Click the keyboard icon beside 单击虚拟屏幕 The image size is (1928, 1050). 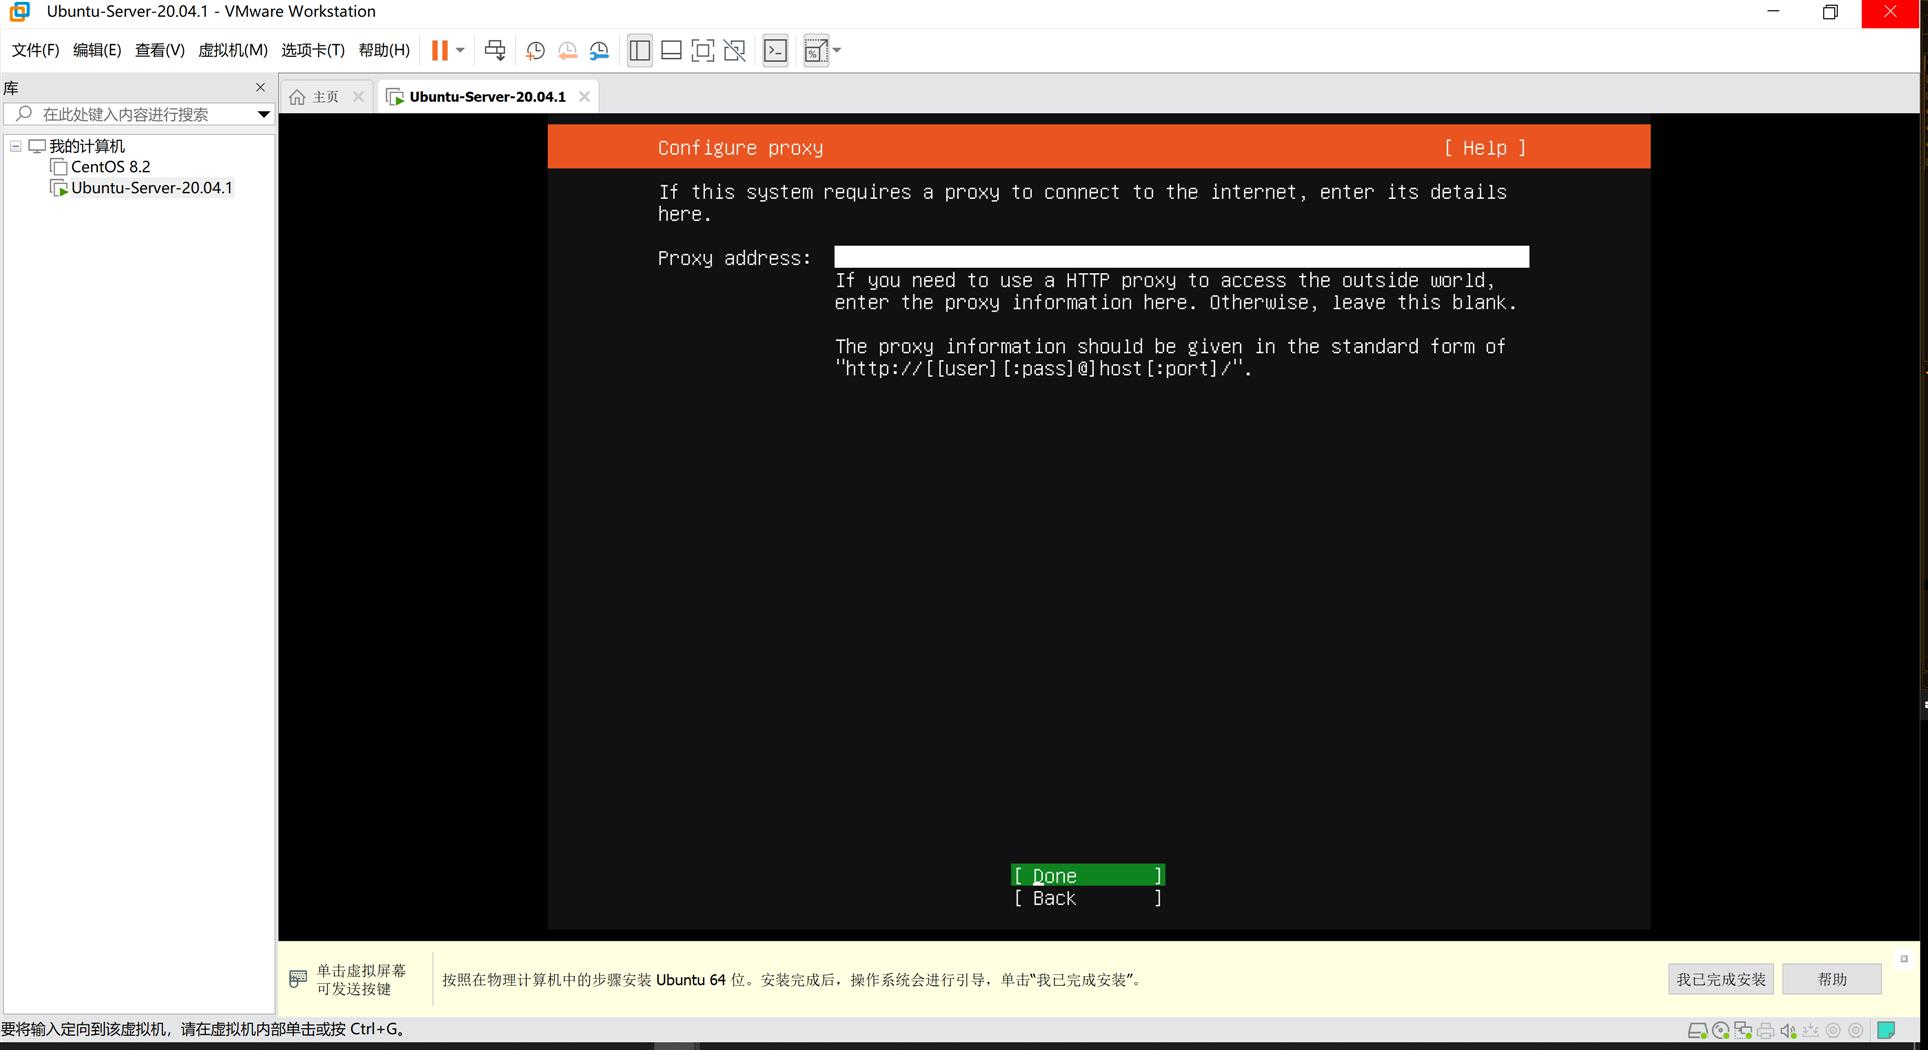click(298, 979)
